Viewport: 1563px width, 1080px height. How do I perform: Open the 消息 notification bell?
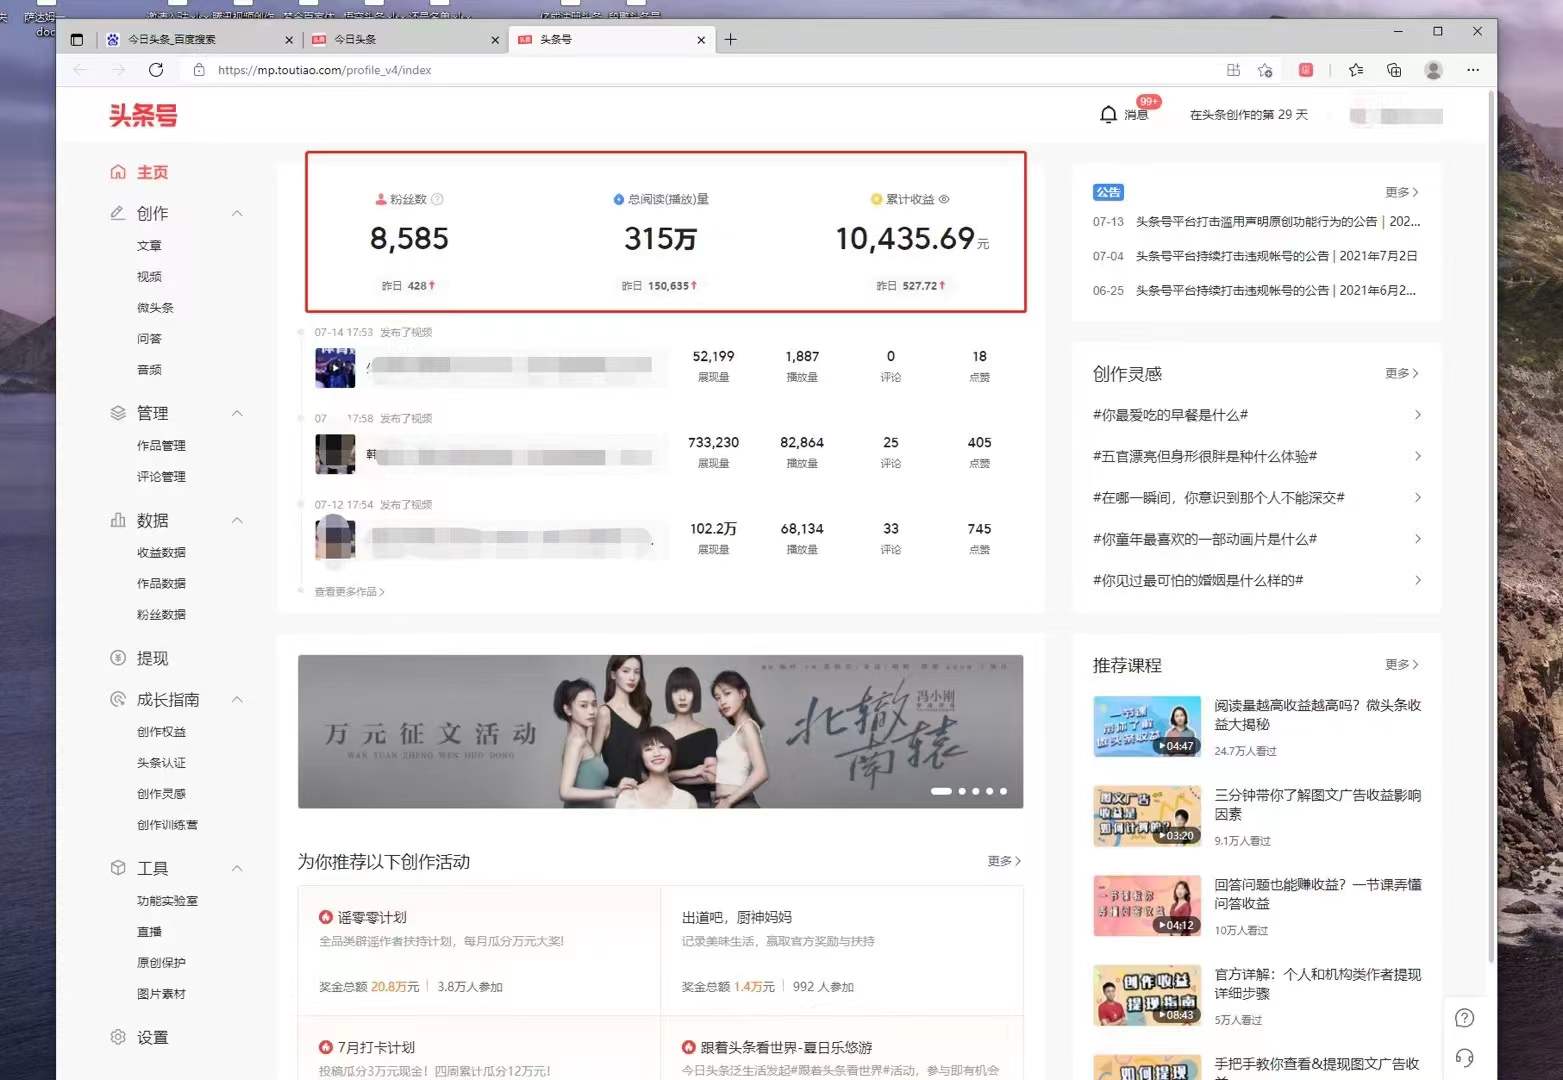1108,114
